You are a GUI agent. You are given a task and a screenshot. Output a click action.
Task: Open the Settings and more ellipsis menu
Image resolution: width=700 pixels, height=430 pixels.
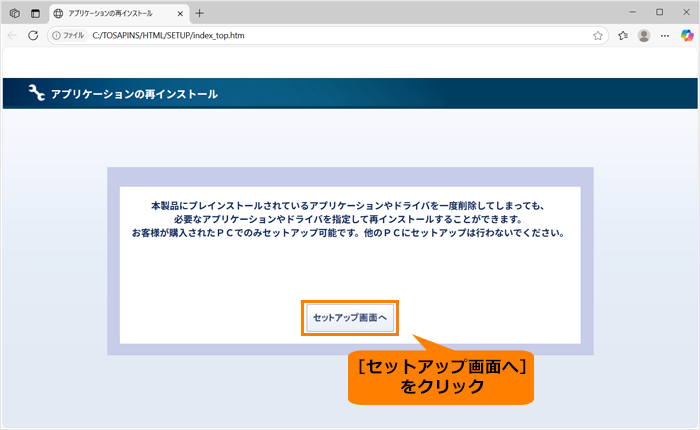pyautogui.click(x=665, y=36)
